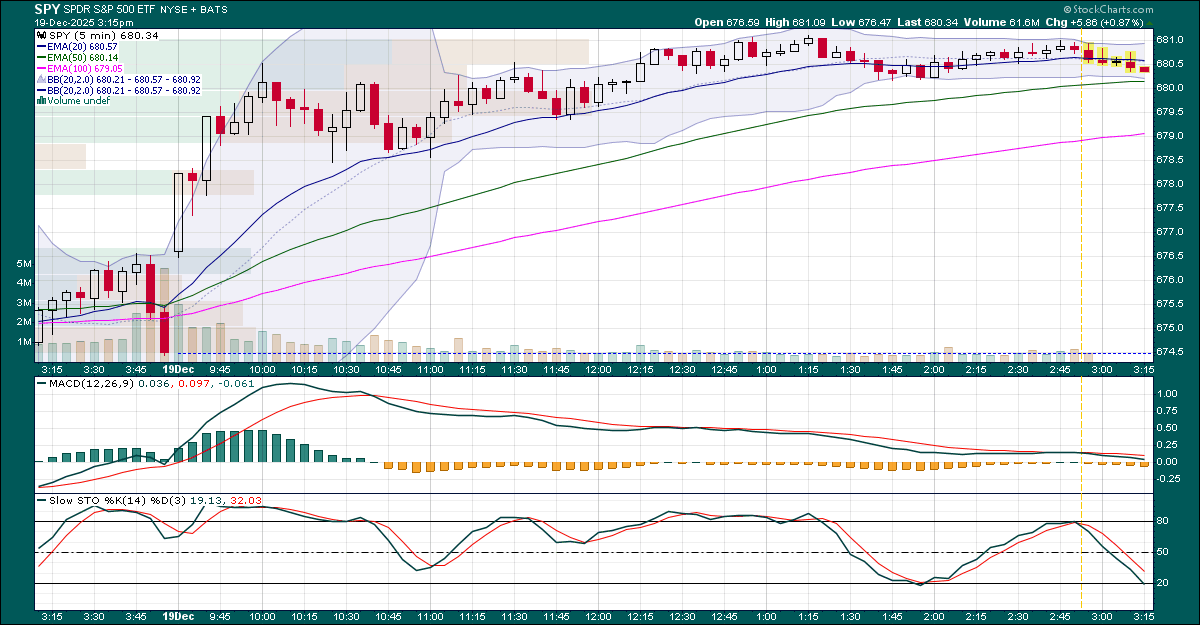Click the green line swatch next to EMA(50)
Viewport: 1200px width, 625px height.
(x=41, y=58)
